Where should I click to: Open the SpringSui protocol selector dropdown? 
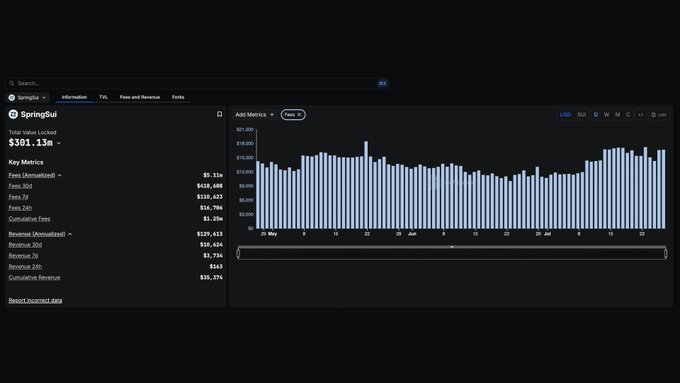point(27,98)
